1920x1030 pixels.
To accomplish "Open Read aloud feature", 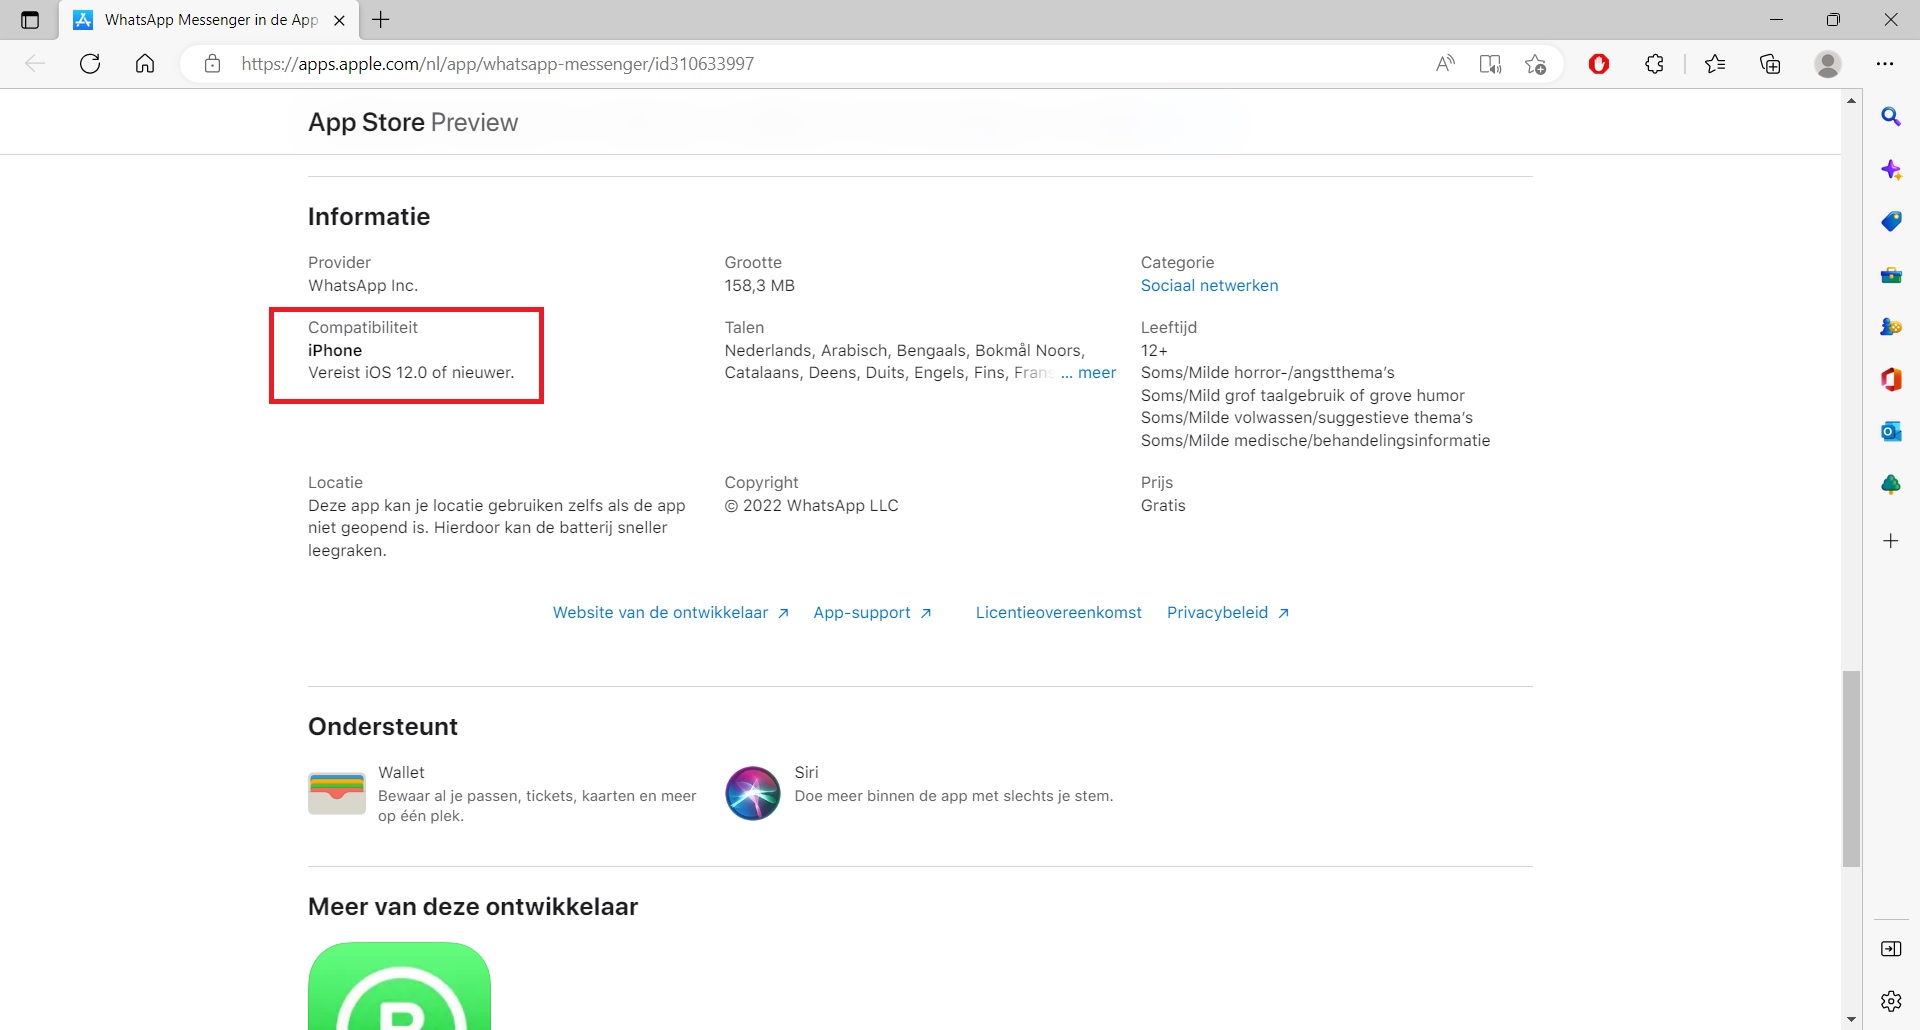I will click(1445, 64).
